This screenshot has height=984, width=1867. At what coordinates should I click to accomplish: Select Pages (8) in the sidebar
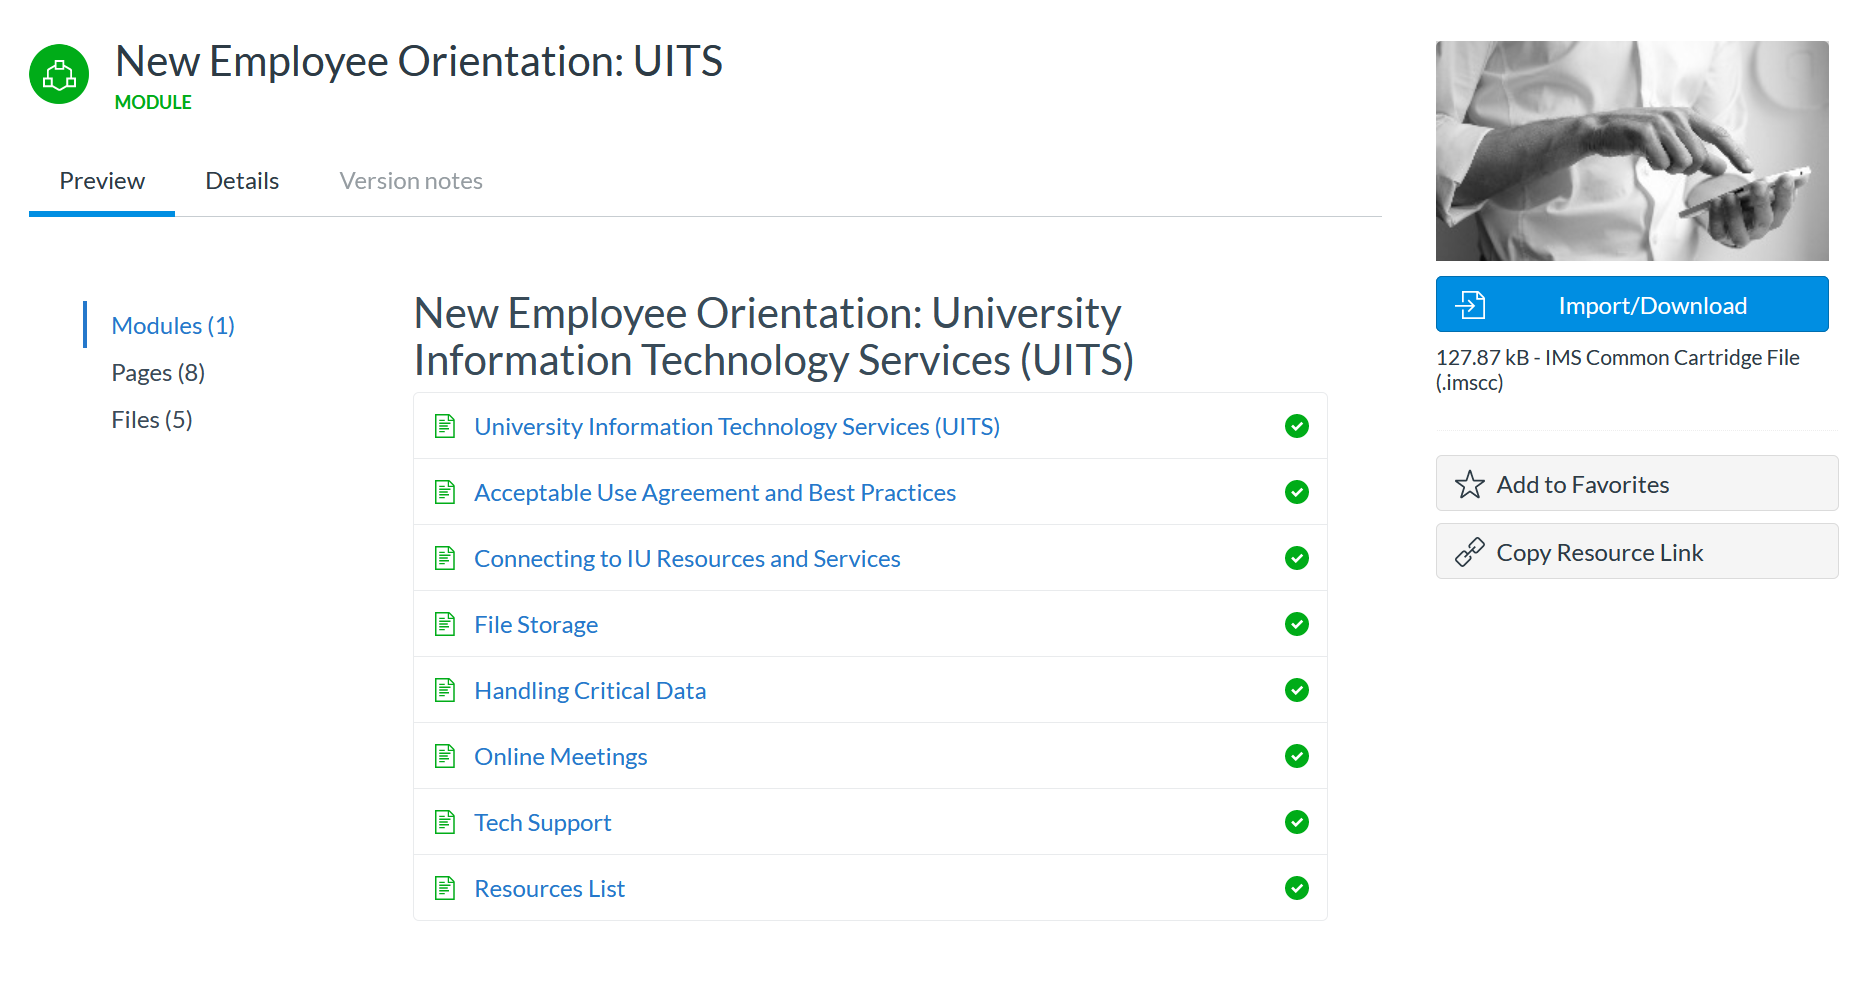(158, 372)
